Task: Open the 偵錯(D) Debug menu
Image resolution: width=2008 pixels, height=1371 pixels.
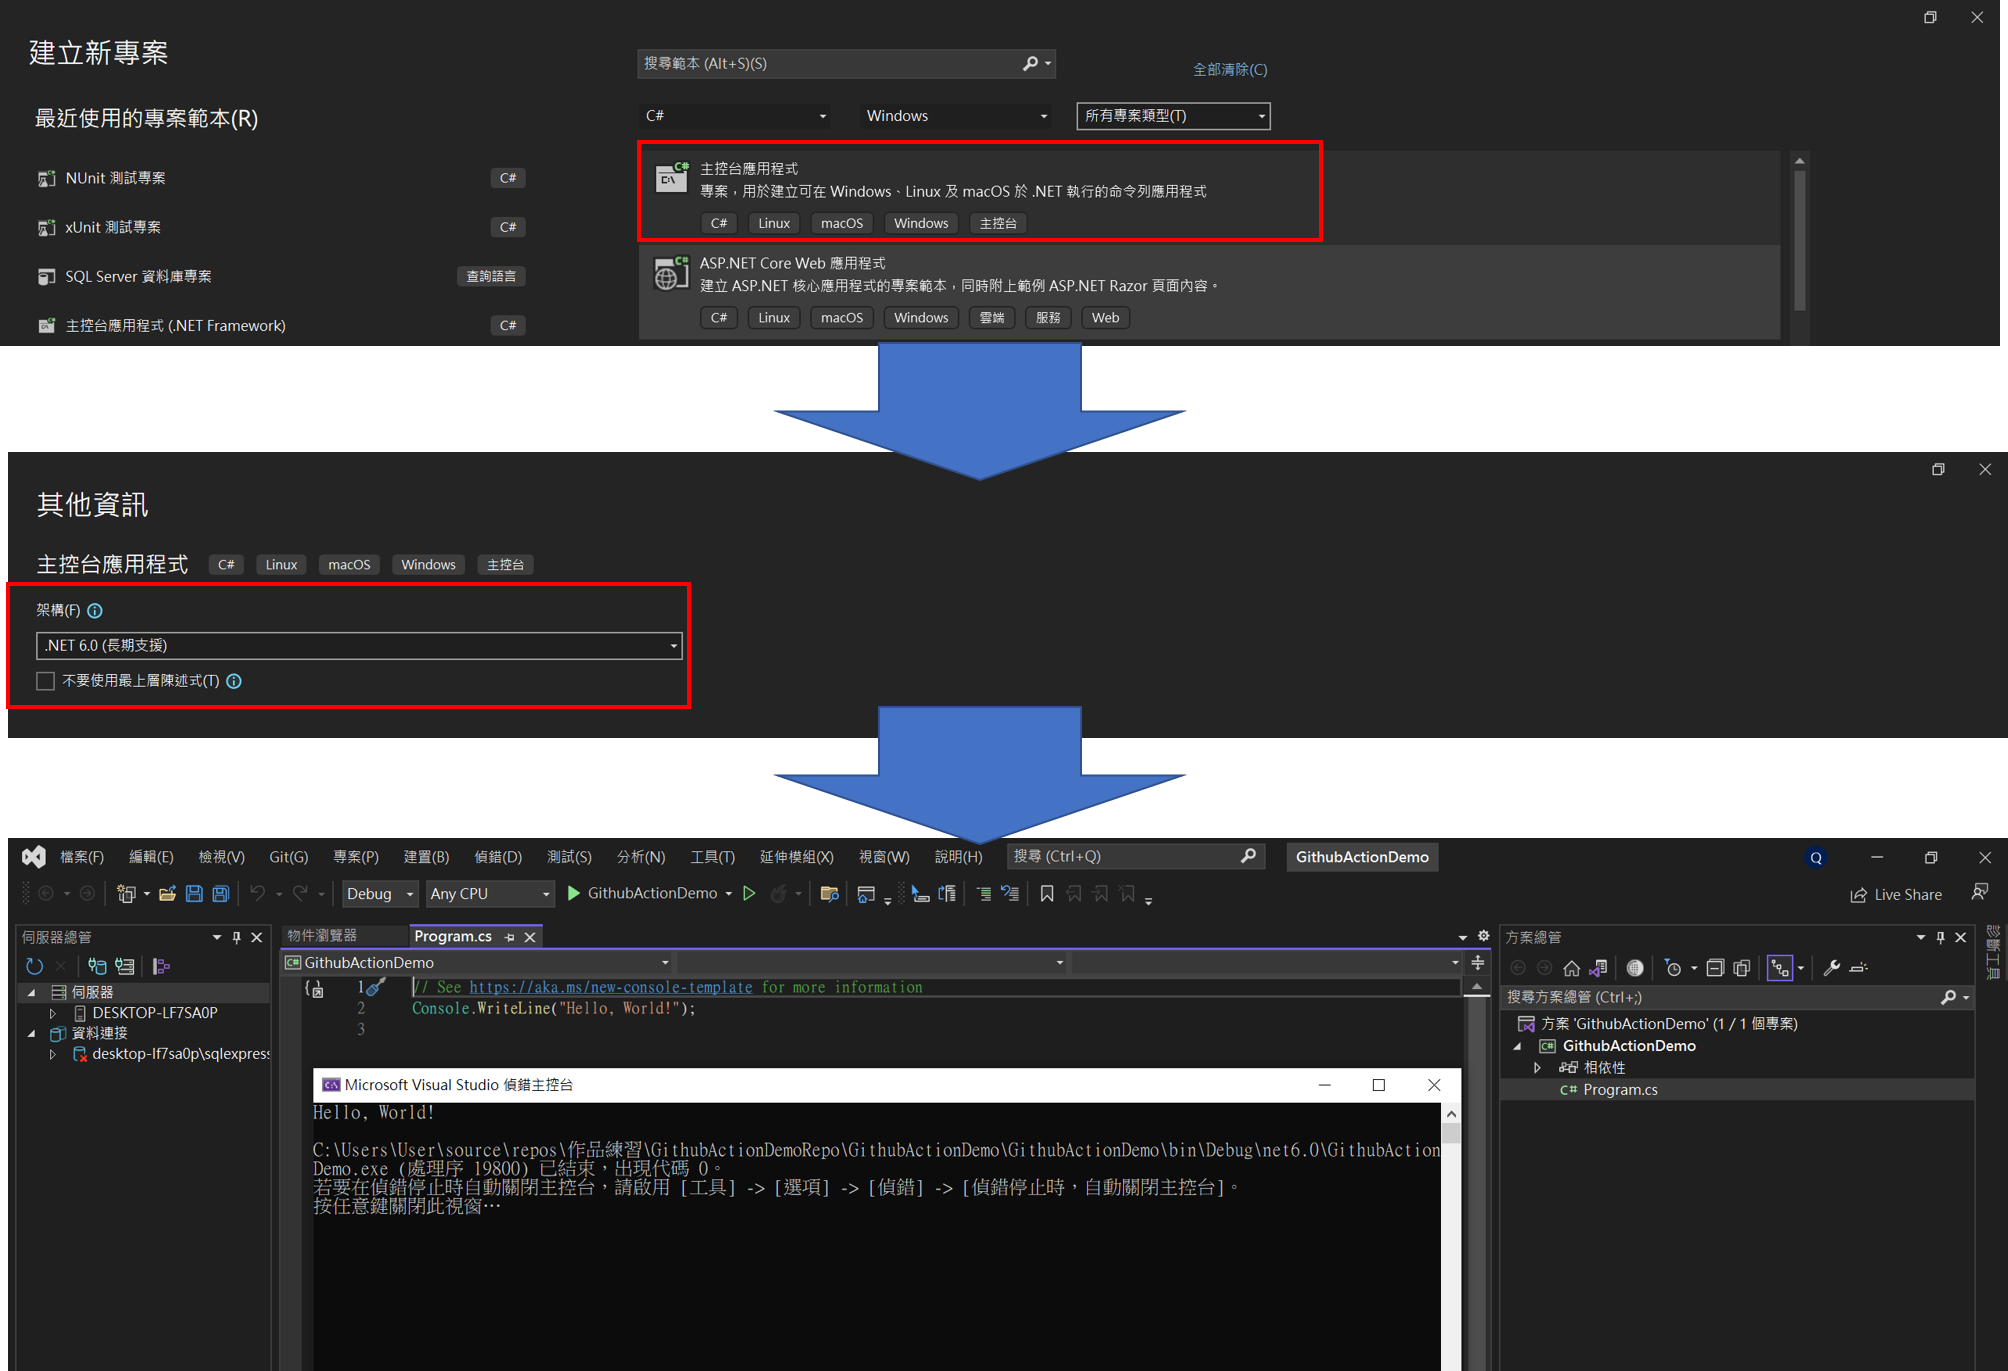Action: pyautogui.click(x=497, y=857)
